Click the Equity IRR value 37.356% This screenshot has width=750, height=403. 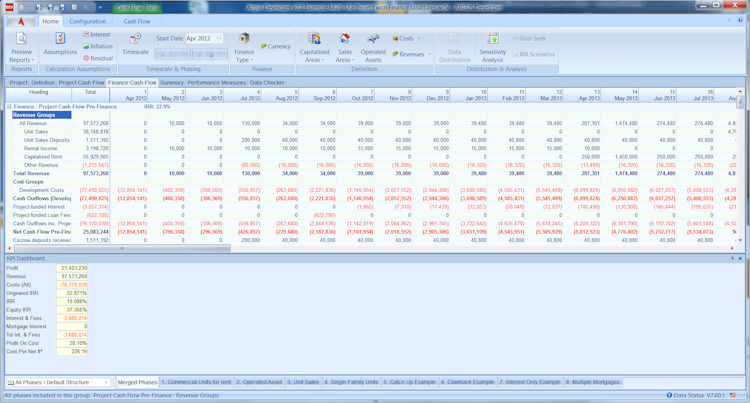pyautogui.click(x=72, y=310)
